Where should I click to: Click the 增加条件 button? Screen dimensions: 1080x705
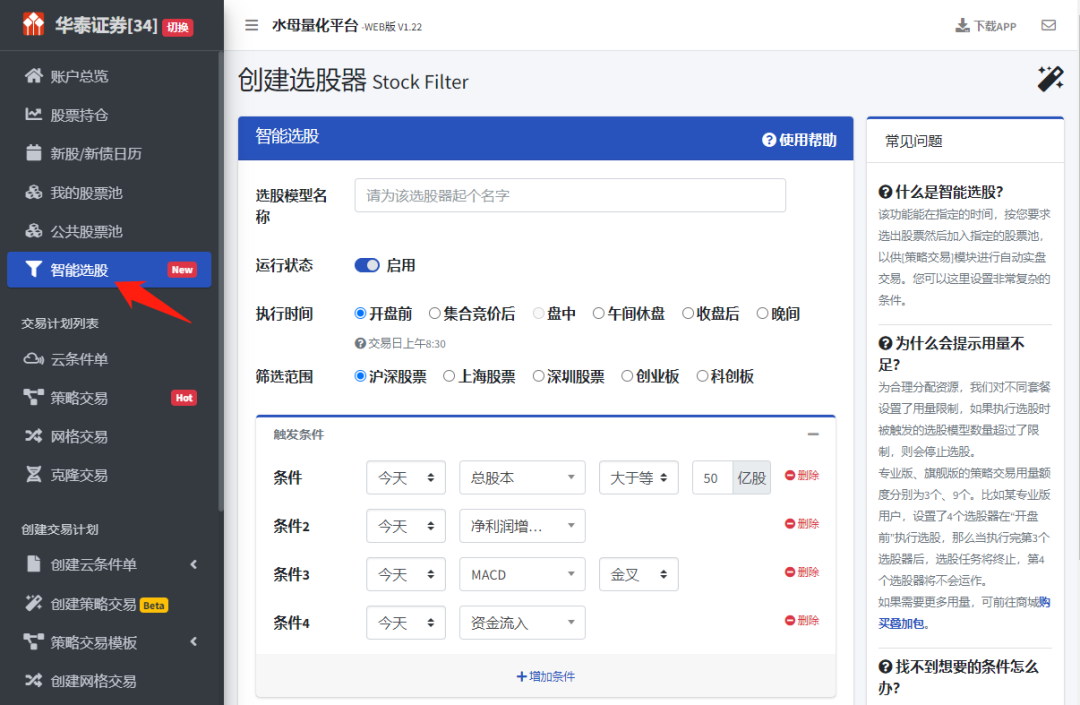[x=546, y=677]
